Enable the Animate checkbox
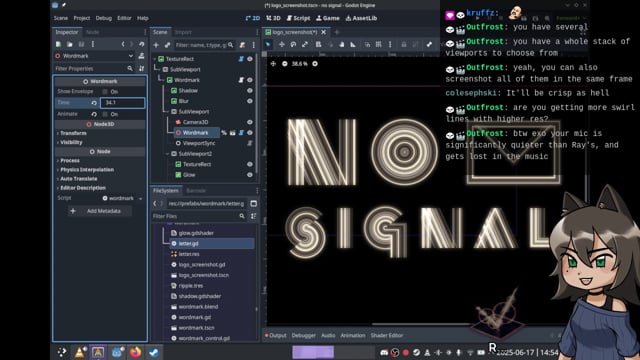The width and height of the screenshot is (640, 360). tap(105, 114)
